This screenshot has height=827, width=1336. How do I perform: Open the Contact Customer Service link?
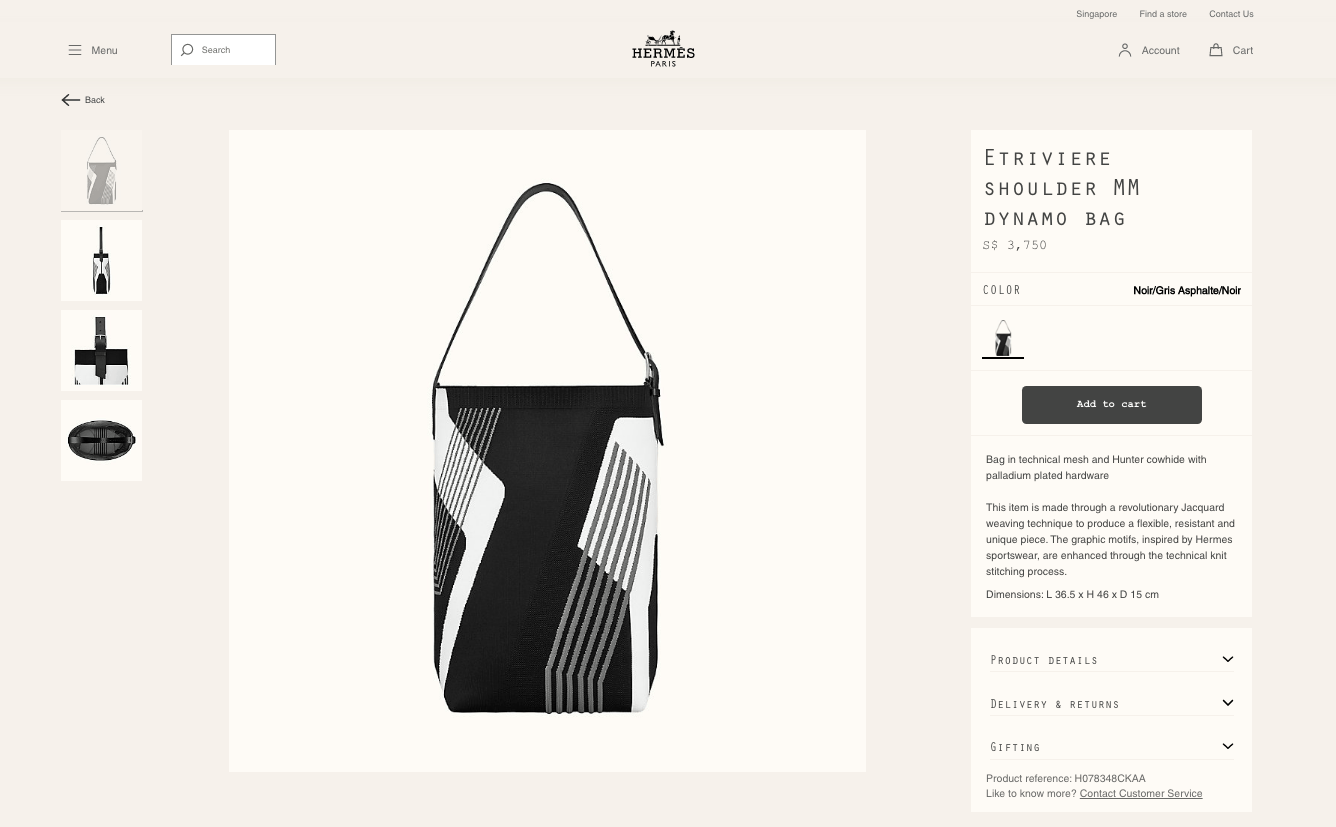(x=1141, y=794)
